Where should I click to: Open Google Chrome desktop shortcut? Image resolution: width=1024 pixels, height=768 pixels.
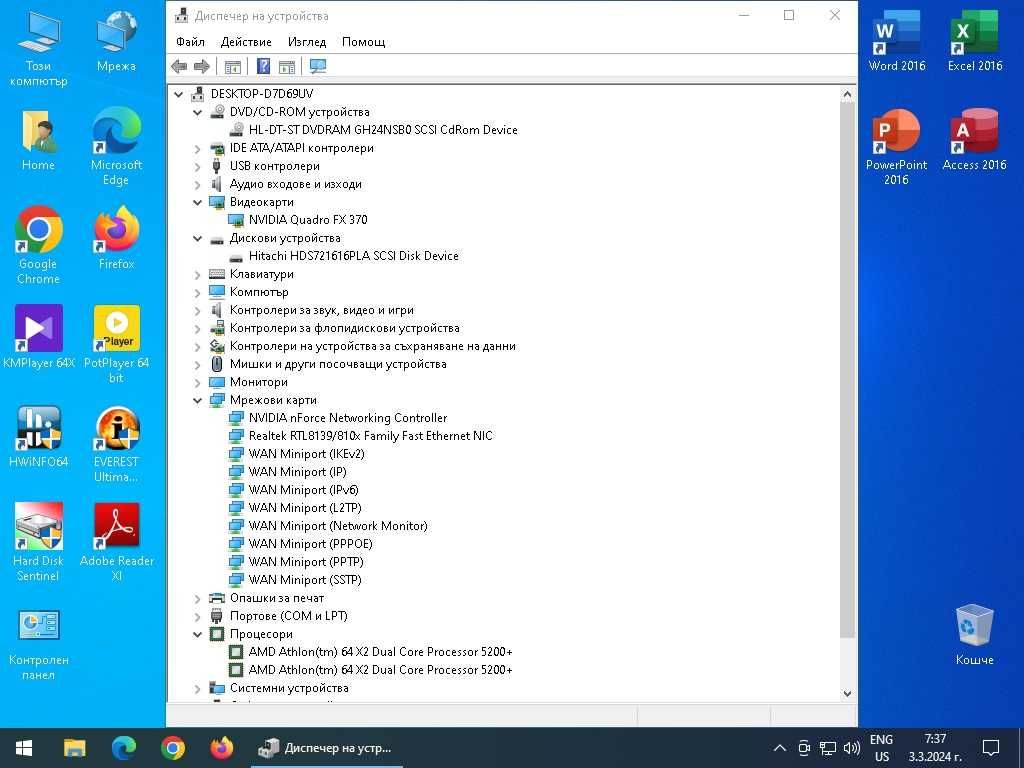pyautogui.click(x=39, y=246)
